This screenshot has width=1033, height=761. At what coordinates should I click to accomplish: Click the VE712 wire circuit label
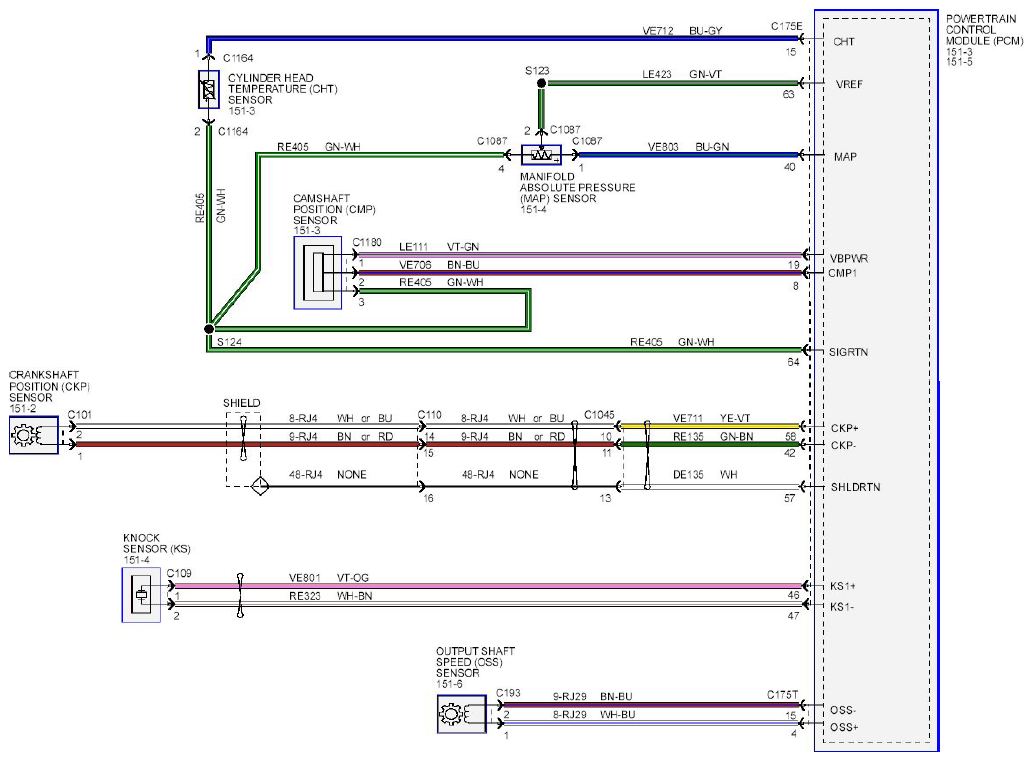(657, 31)
